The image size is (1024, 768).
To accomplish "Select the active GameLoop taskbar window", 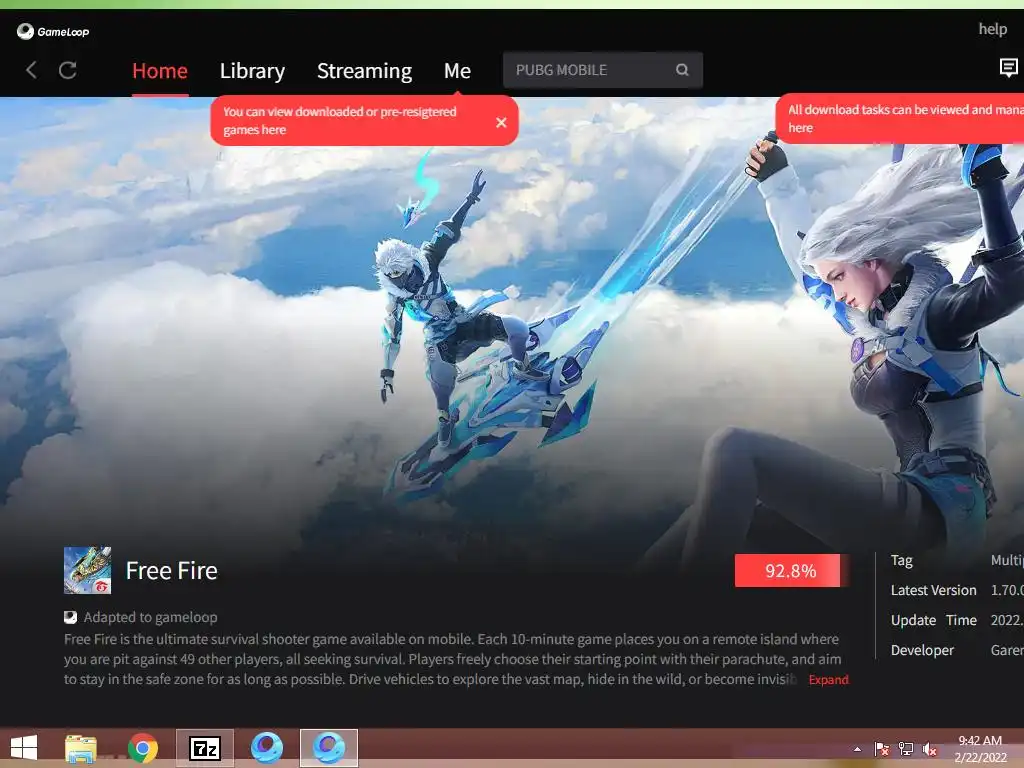I will (328, 748).
